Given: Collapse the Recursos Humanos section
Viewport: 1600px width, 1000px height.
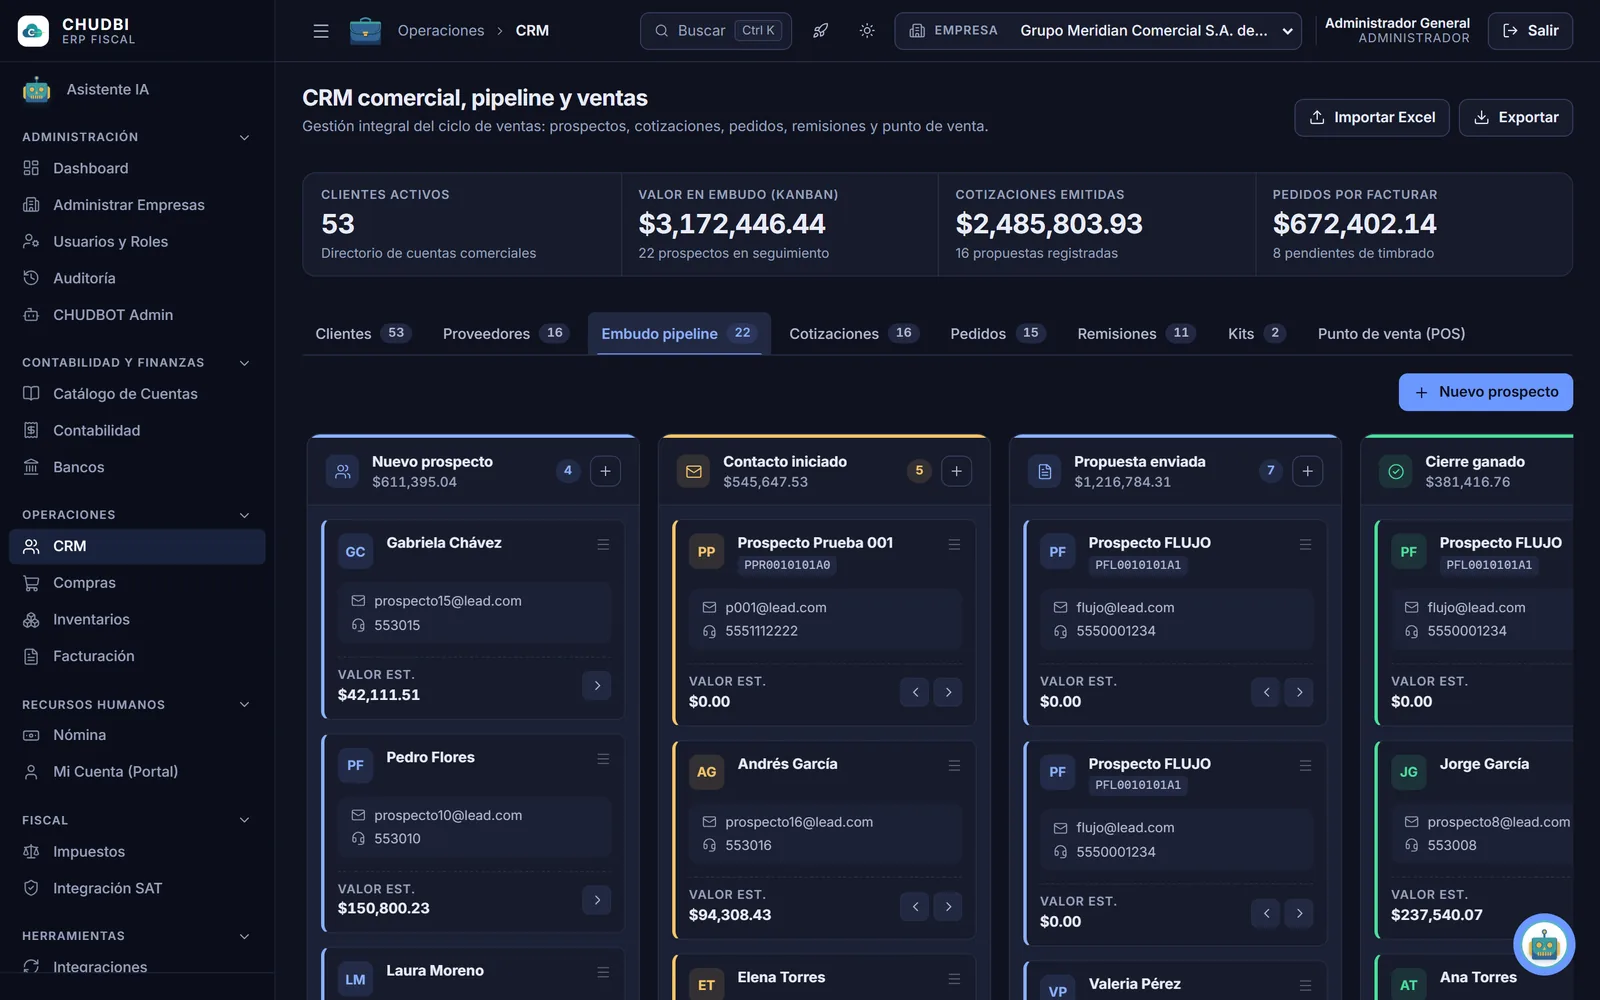Looking at the screenshot, I should 244,705.
